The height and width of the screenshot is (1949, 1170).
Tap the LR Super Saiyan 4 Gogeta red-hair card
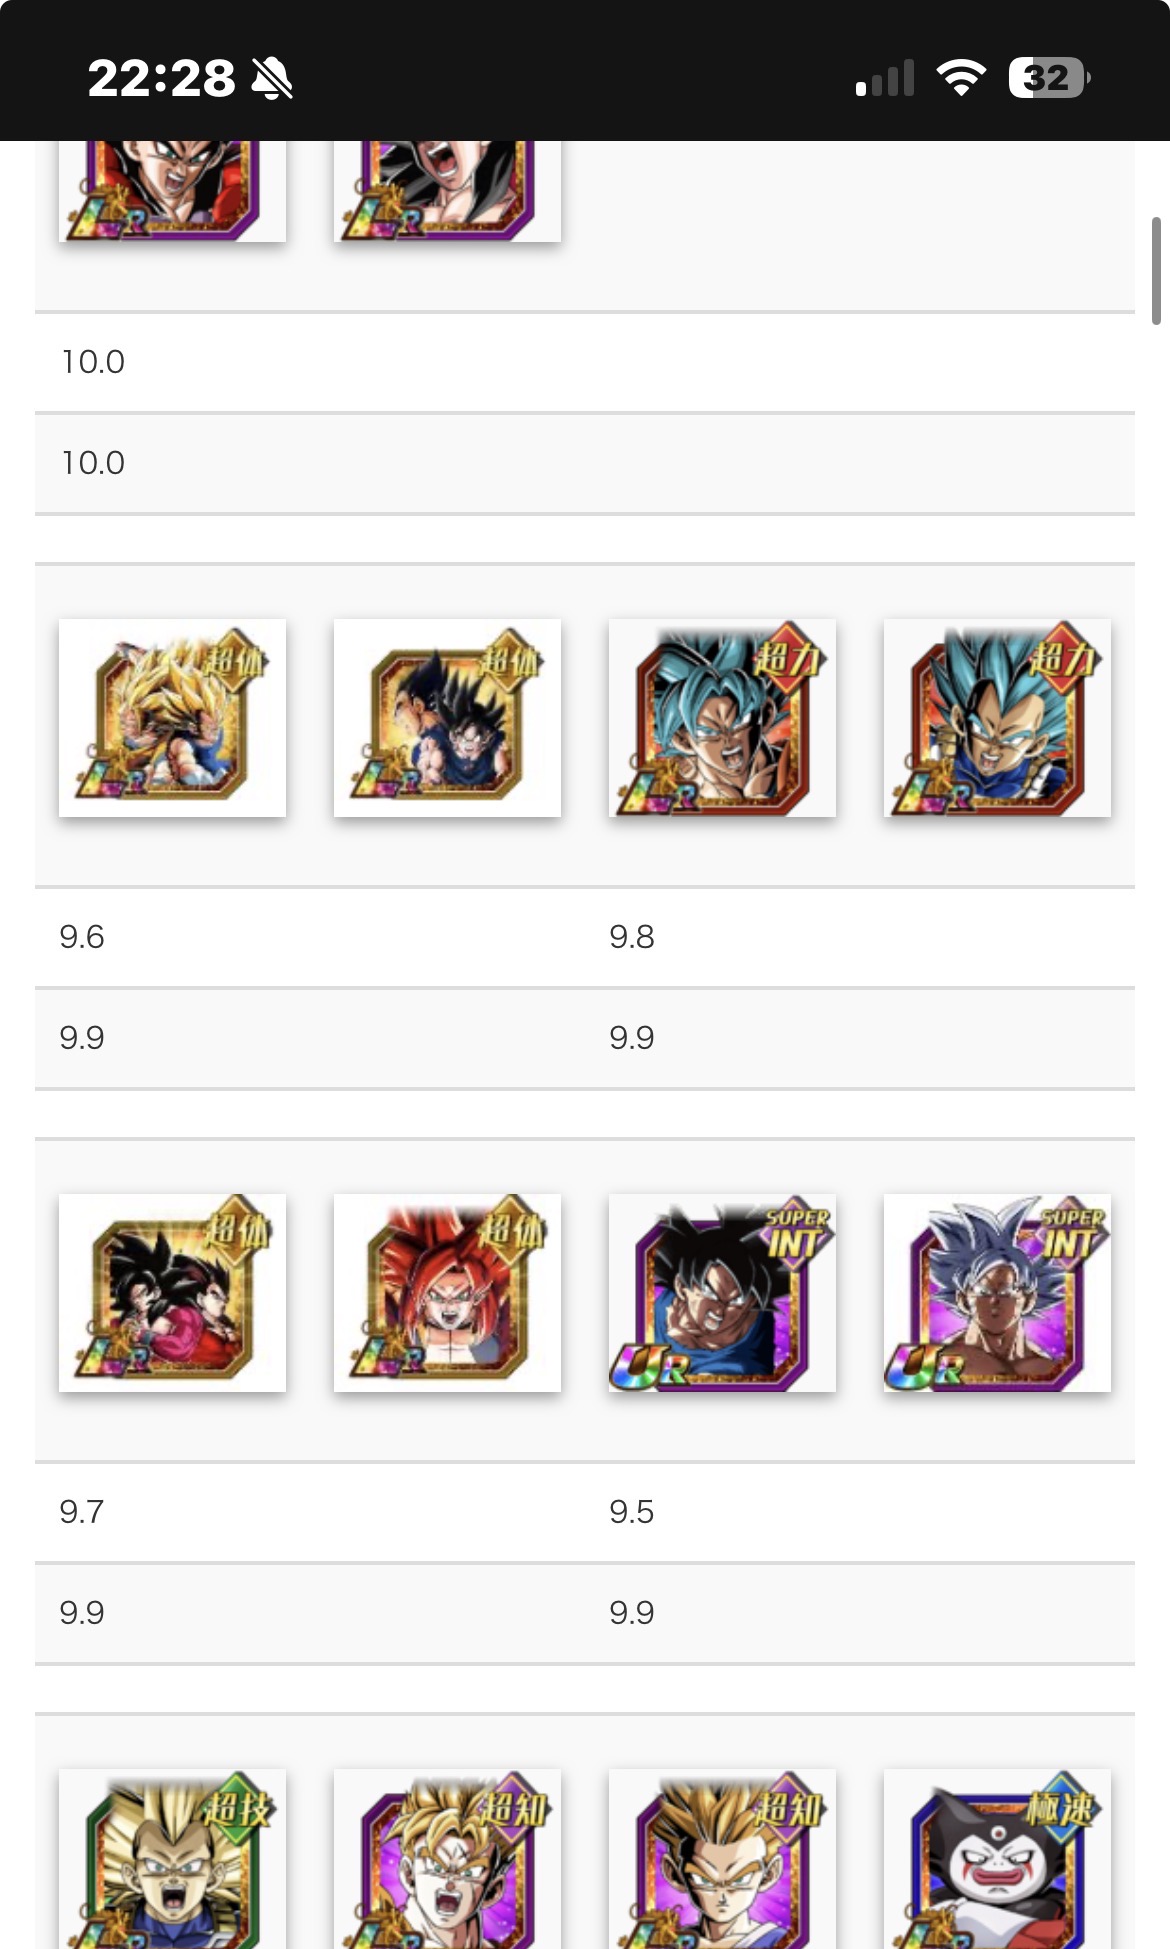click(447, 1293)
